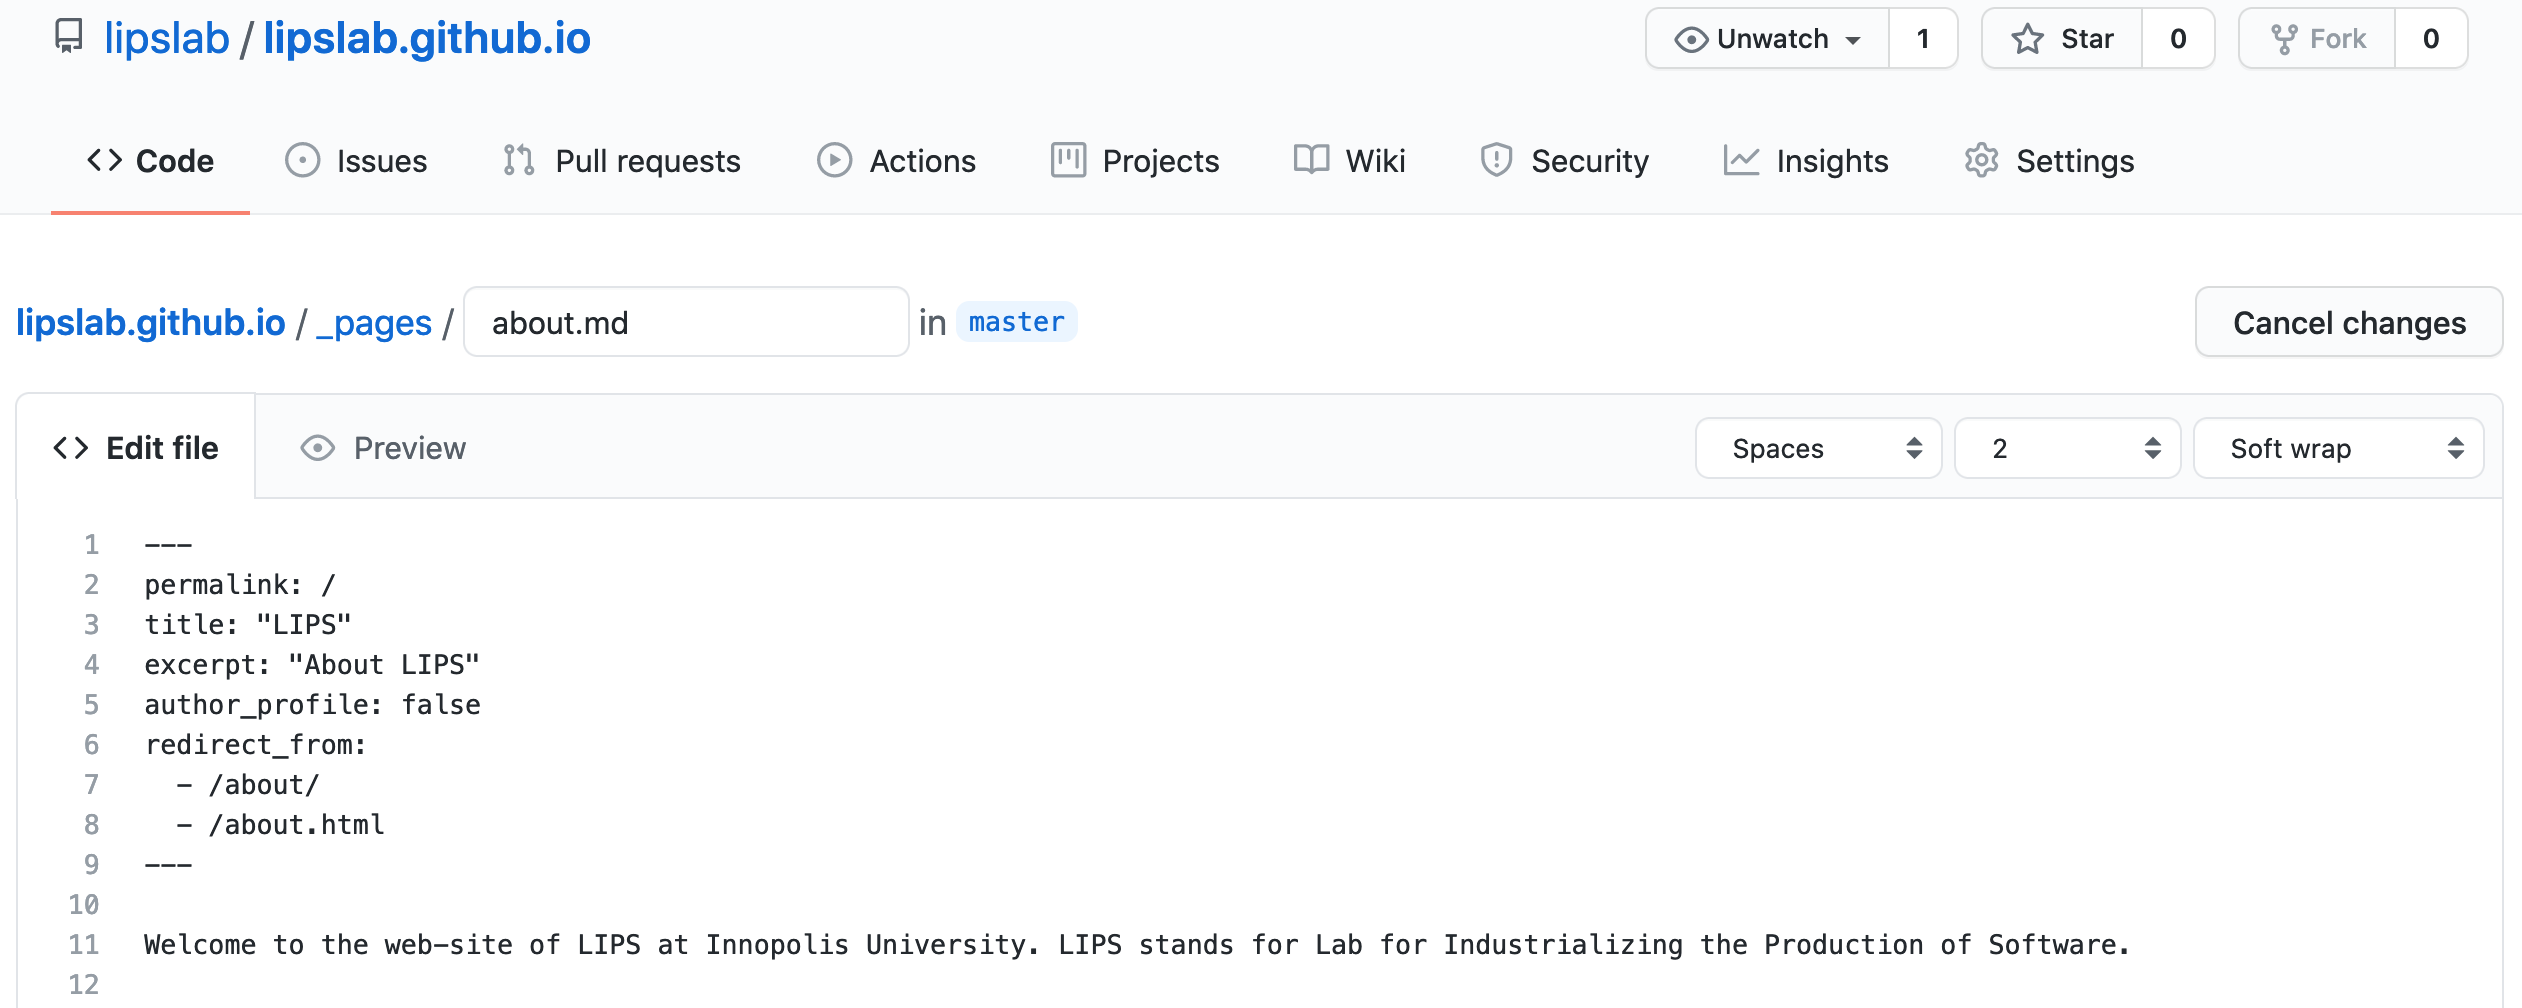Open the Projects tab
2522x1008 pixels.
pyautogui.click(x=1135, y=161)
